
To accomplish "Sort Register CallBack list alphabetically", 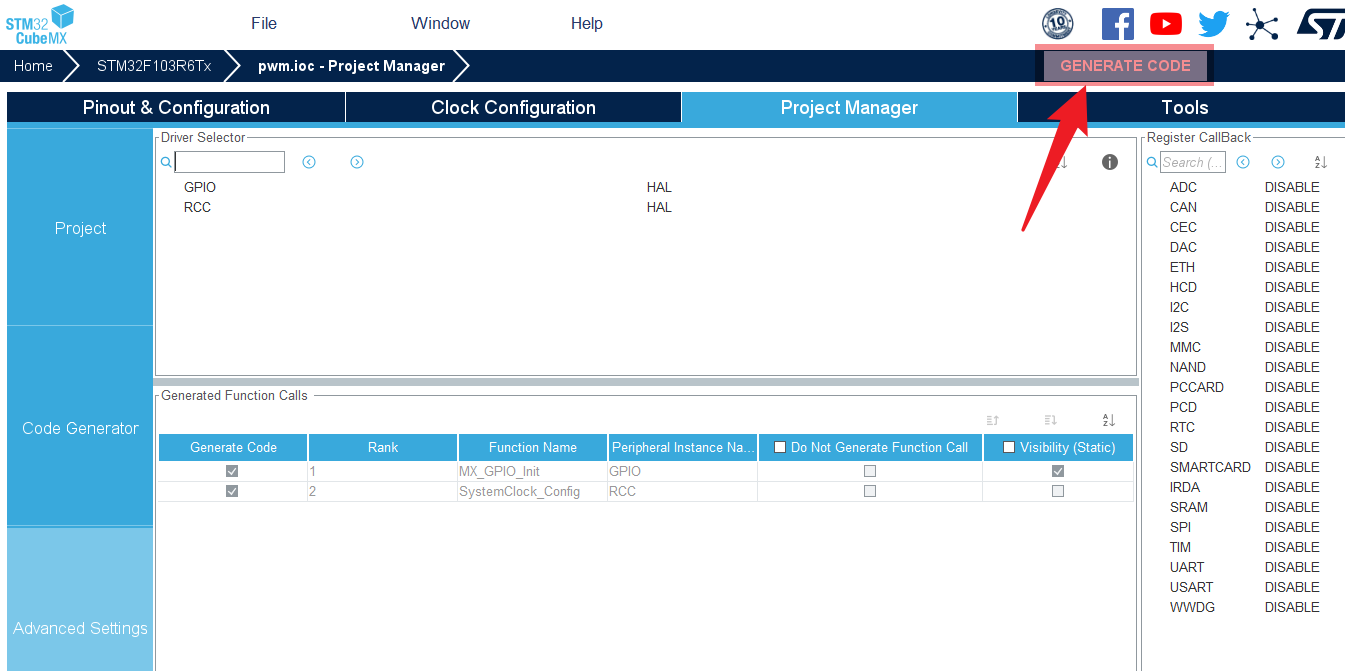I will 1320,162.
